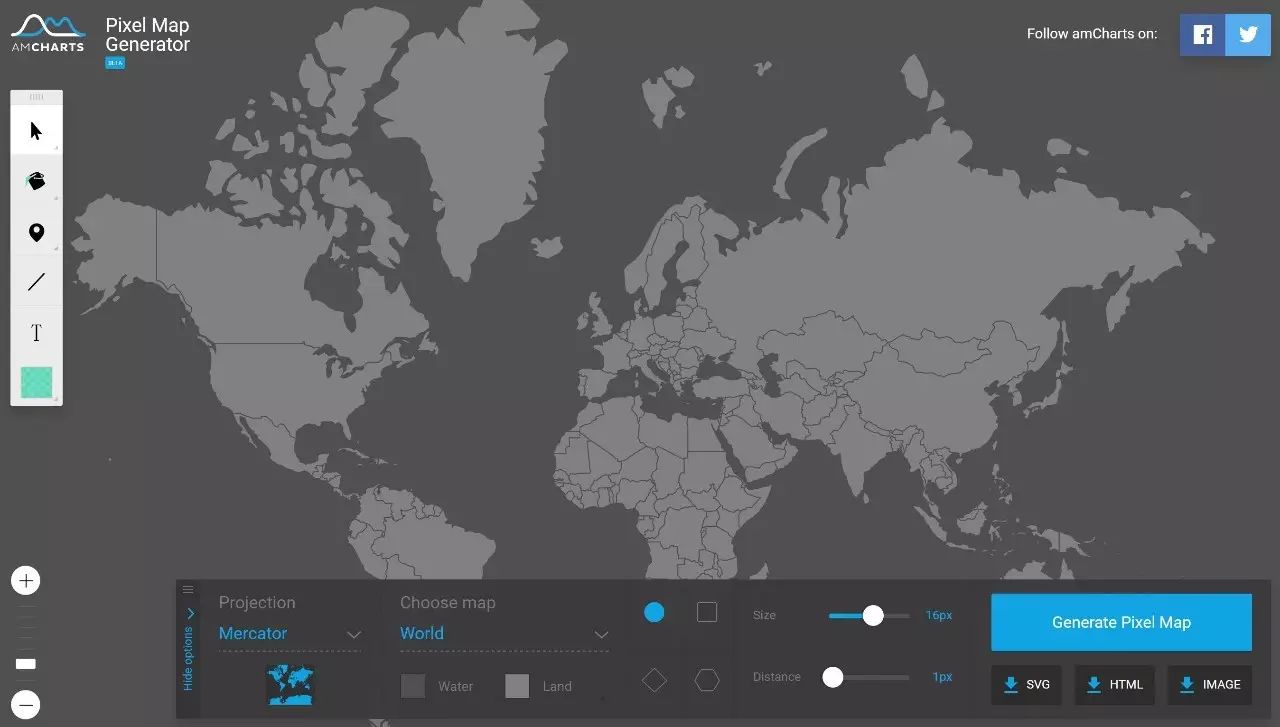The width and height of the screenshot is (1280, 727).
Task: Click the options panel hamburger menu icon
Action: tap(188, 590)
